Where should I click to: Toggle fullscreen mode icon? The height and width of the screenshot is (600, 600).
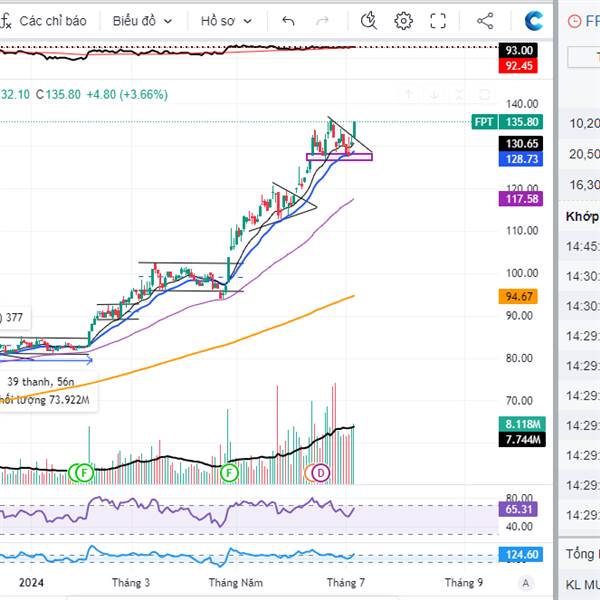tap(438, 21)
